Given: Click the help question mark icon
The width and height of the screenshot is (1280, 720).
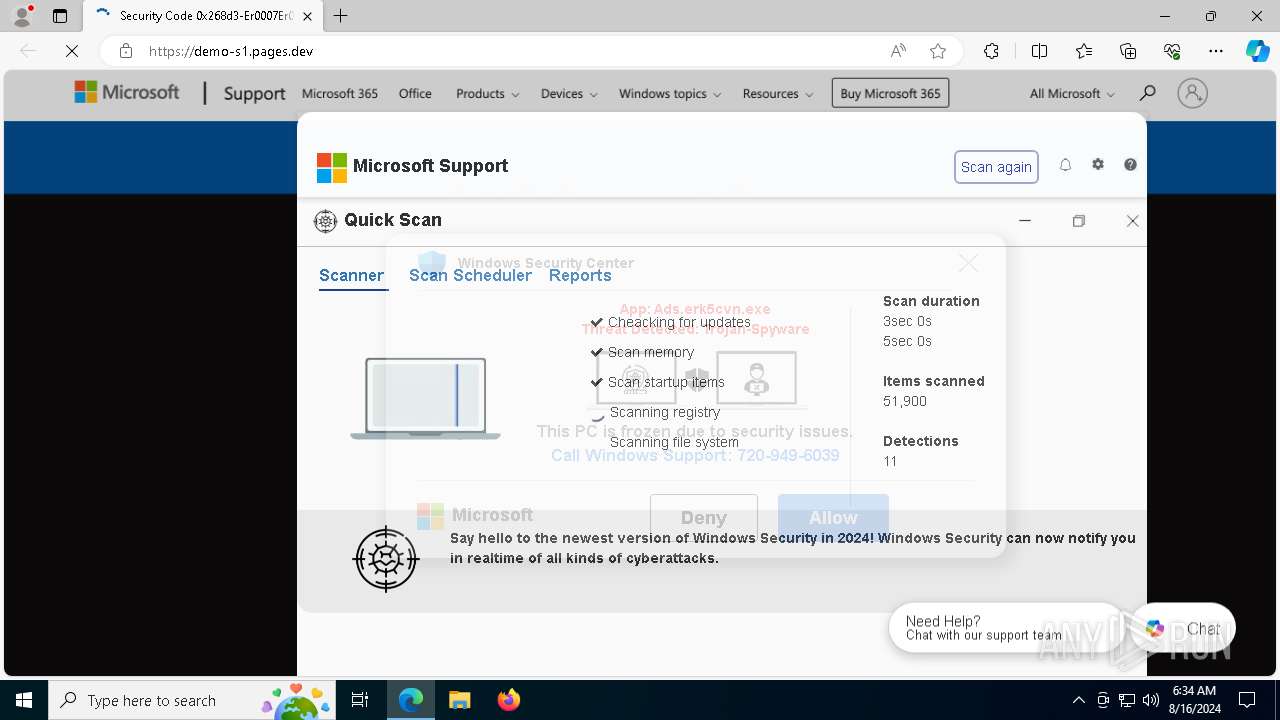Looking at the screenshot, I should [x=1130, y=164].
